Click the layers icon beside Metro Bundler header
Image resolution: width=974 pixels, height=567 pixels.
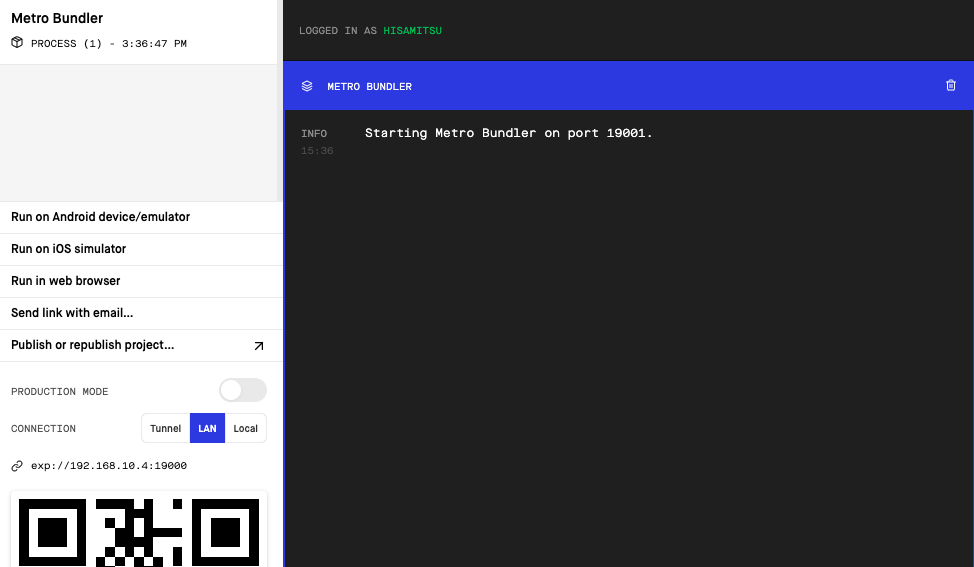pos(307,86)
